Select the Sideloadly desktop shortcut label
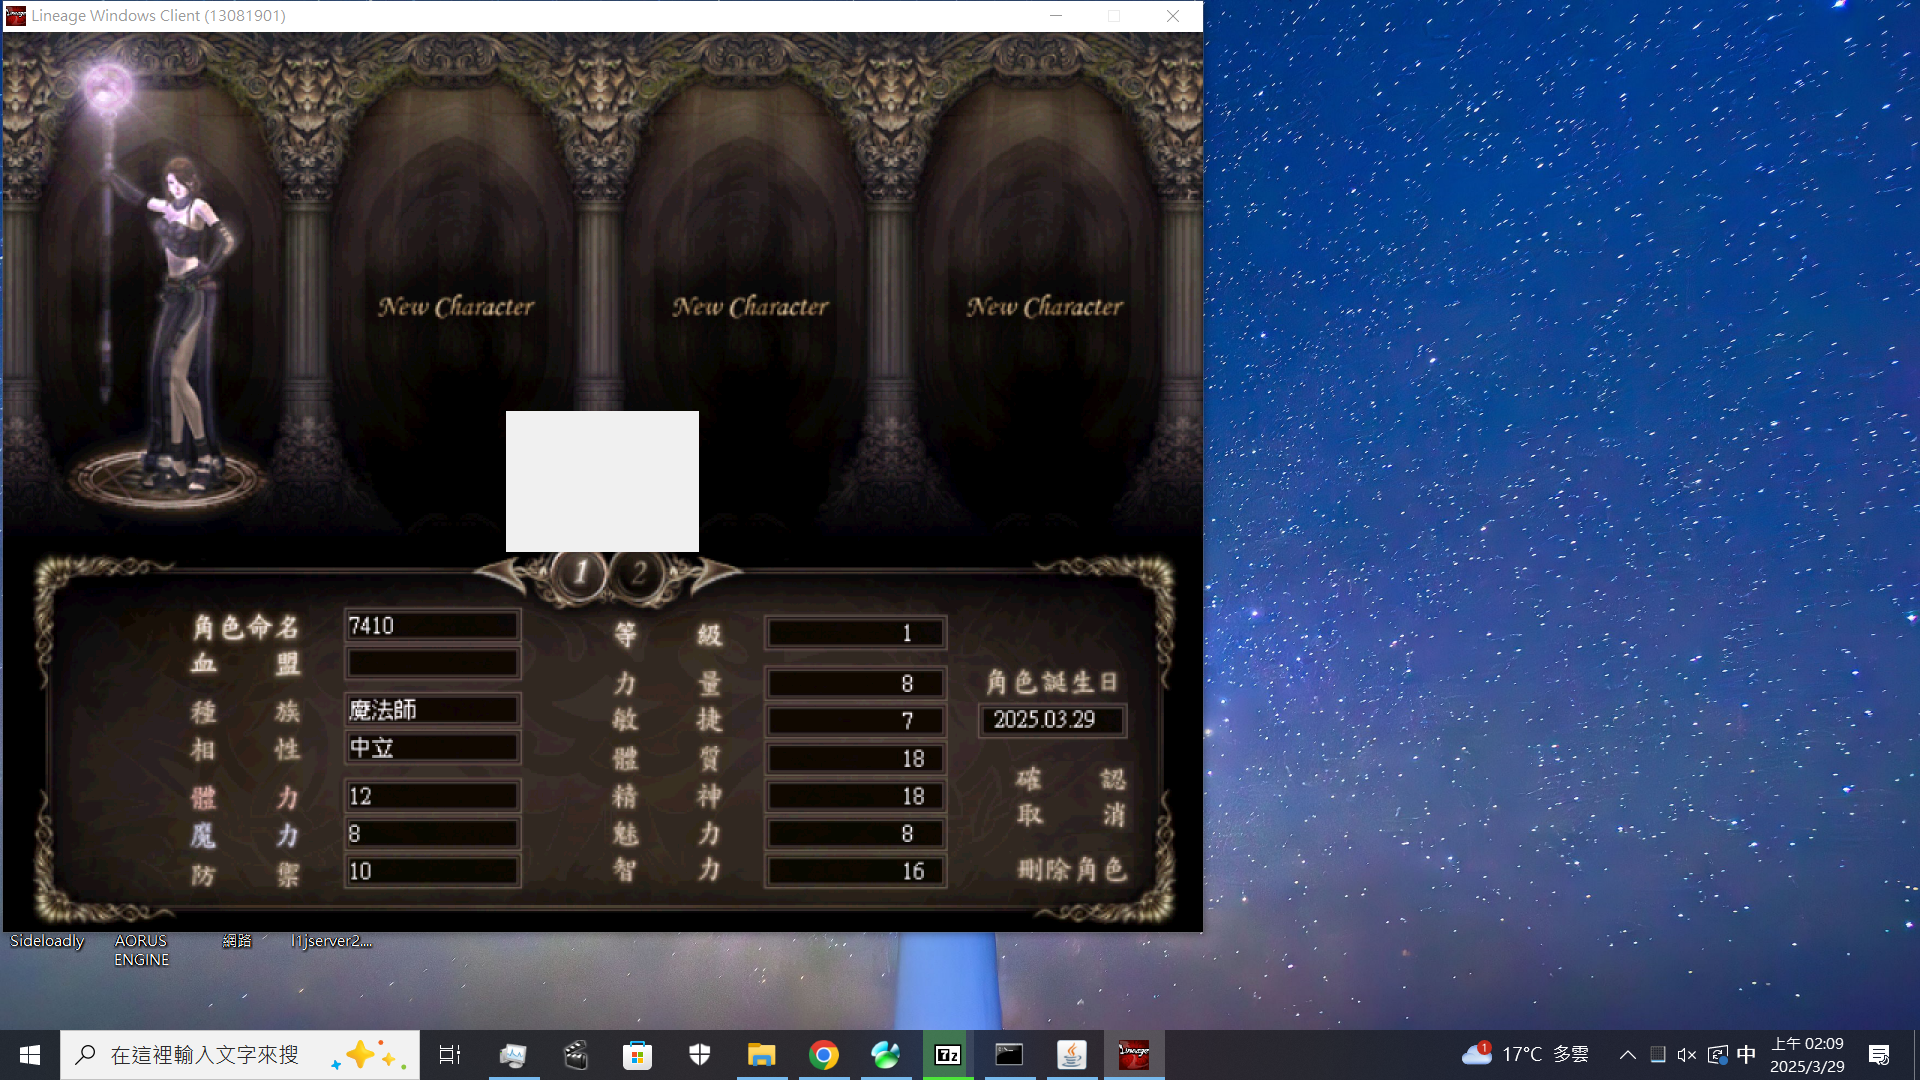The height and width of the screenshot is (1080, 1920). coord(47,941)
